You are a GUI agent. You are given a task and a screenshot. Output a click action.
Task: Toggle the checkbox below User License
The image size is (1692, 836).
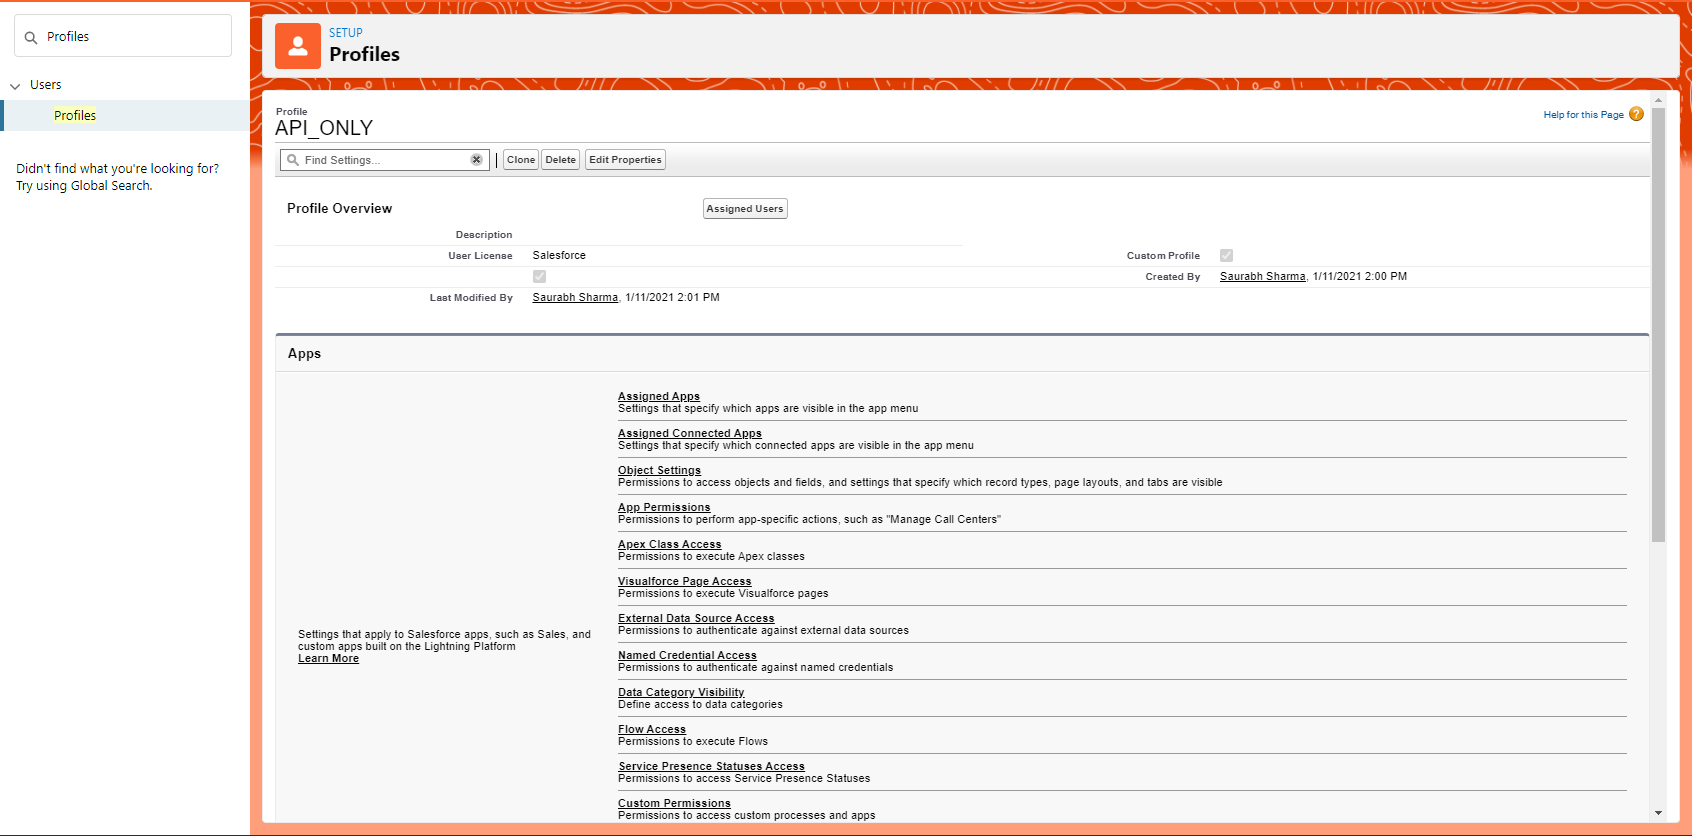pos(539,277)
